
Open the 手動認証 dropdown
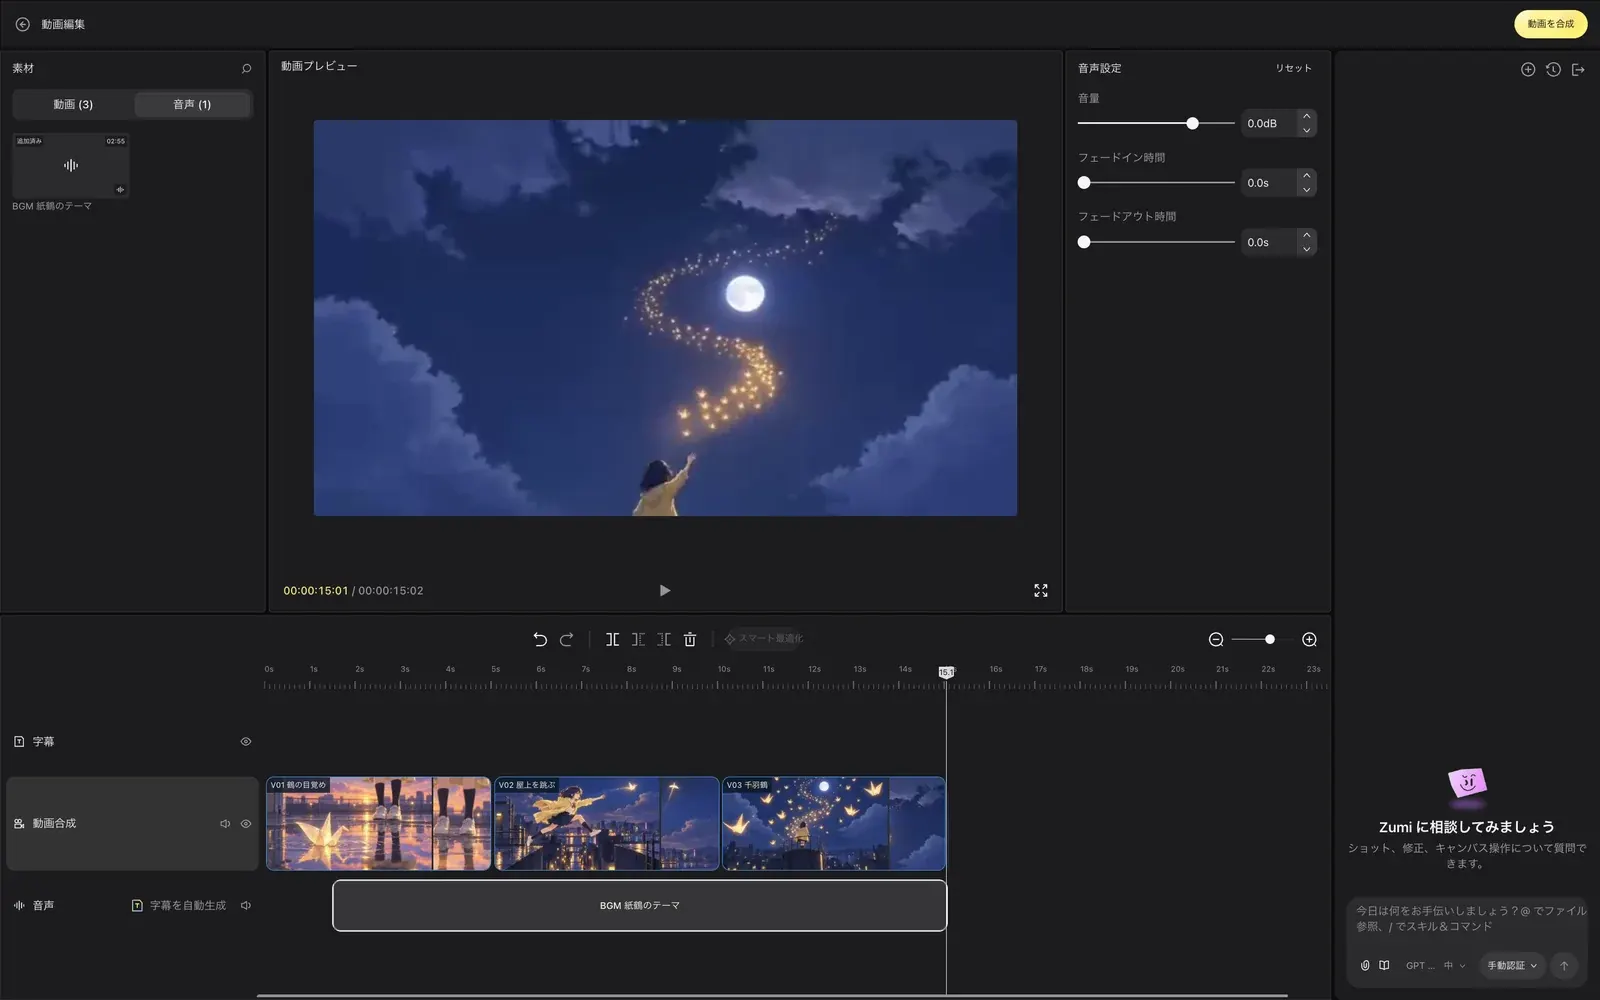[x=1511, y=965]
